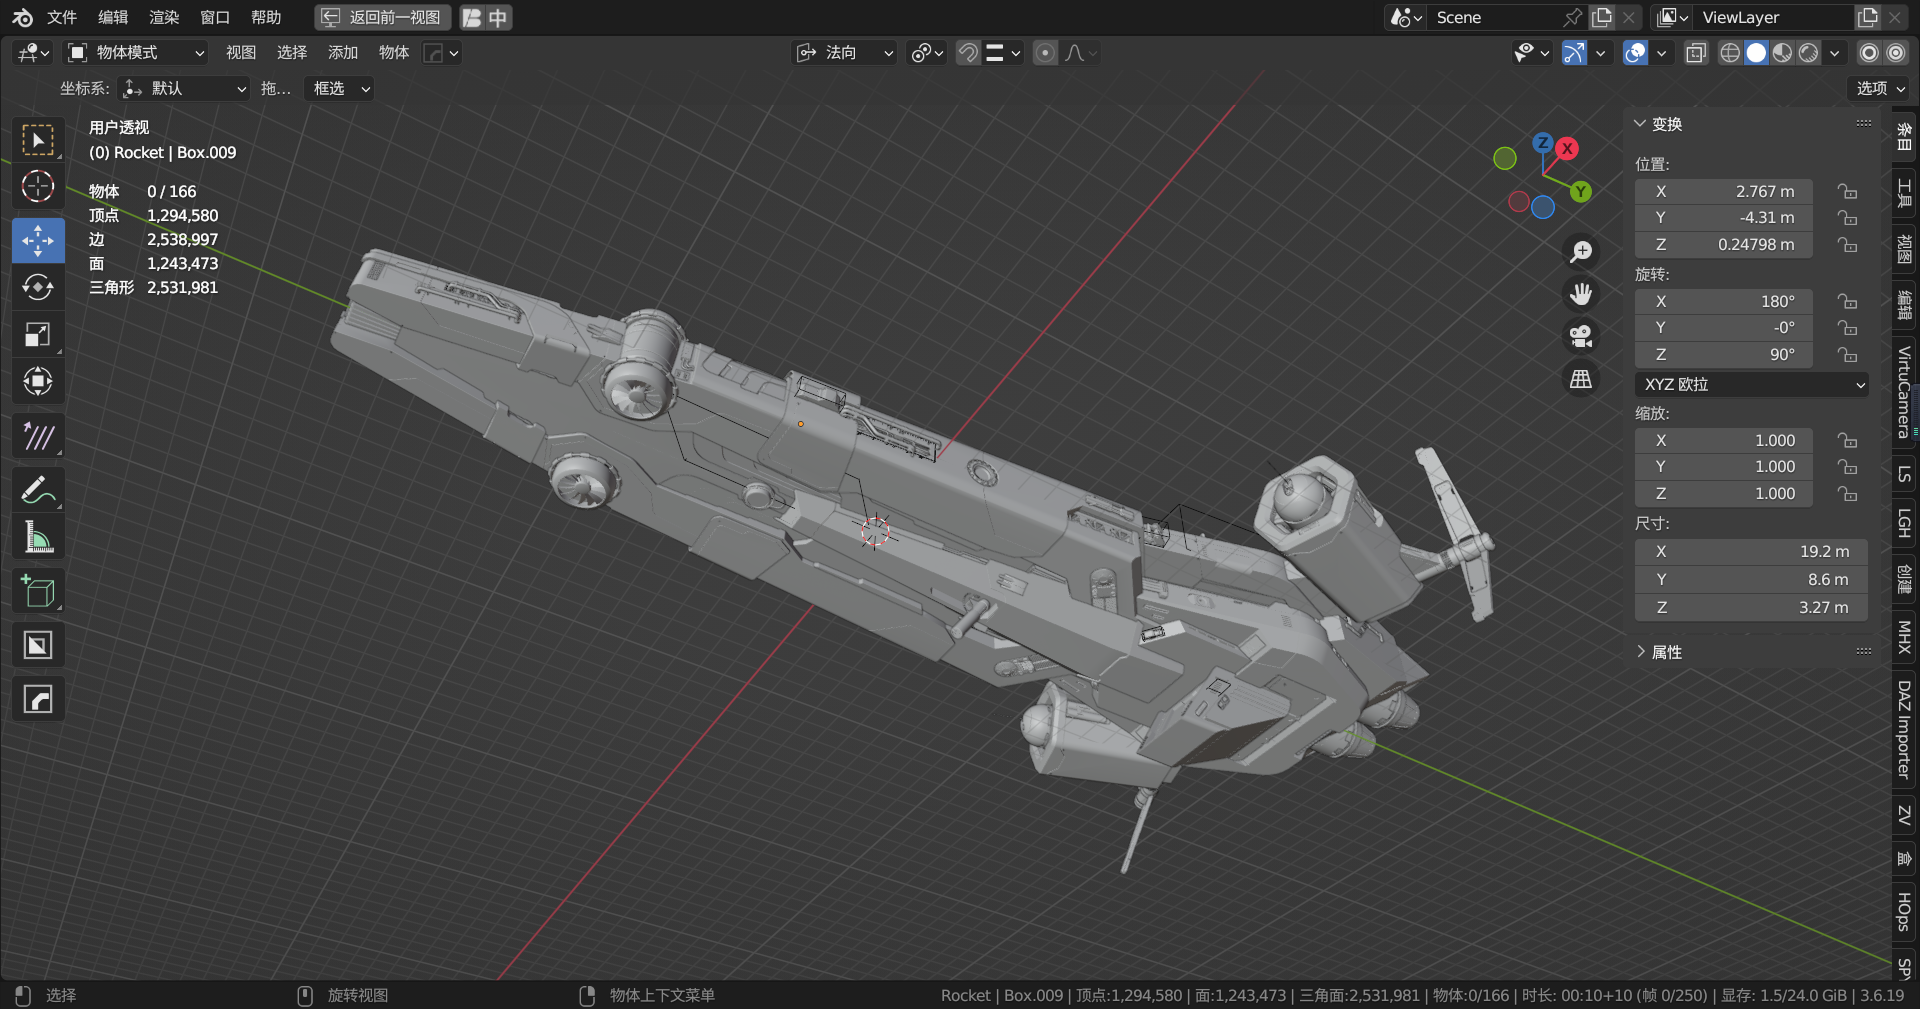
Task: Select the Add Cube tool
Action: pos(38,591)
